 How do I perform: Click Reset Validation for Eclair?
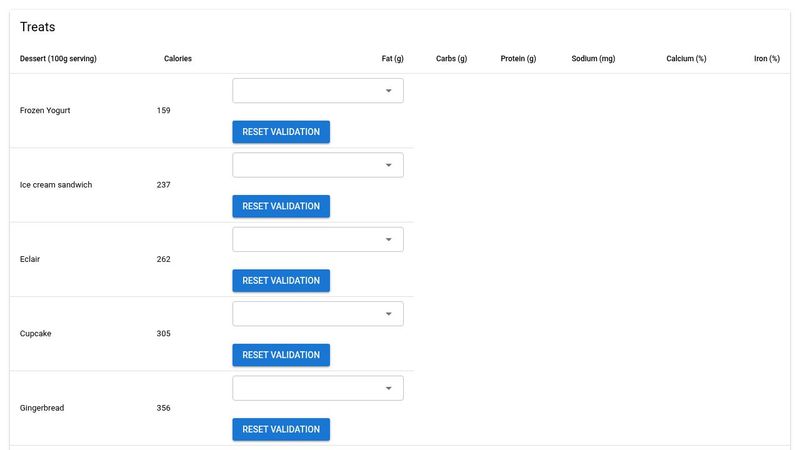click(281, 281)
